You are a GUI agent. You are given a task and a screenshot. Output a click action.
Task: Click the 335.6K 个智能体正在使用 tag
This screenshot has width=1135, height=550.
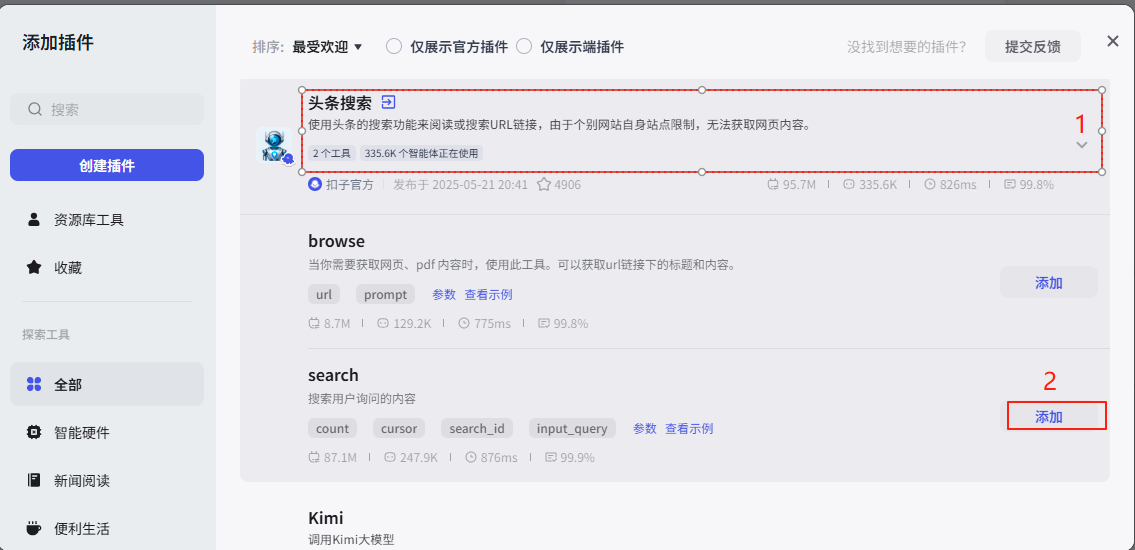[421, 153]
